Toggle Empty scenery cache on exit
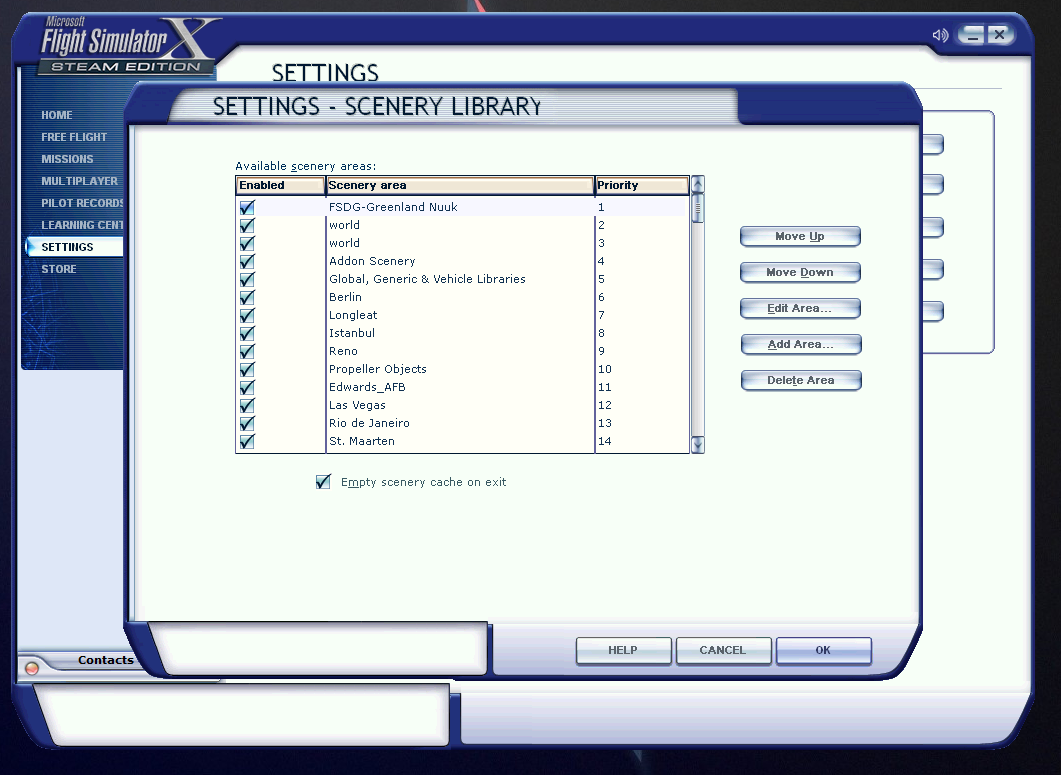 (x=323, y=482)
